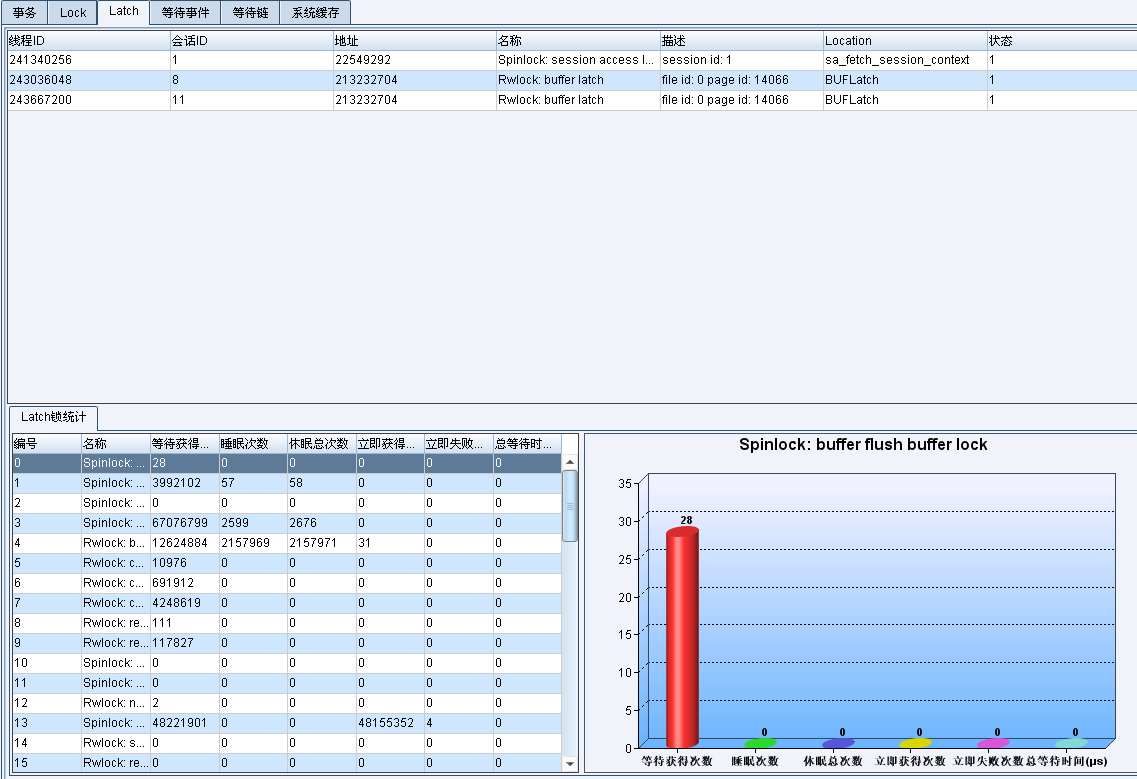Sort by the 线程ID column header
This screenshot has width=1137, height=779.
pos(88,41)
